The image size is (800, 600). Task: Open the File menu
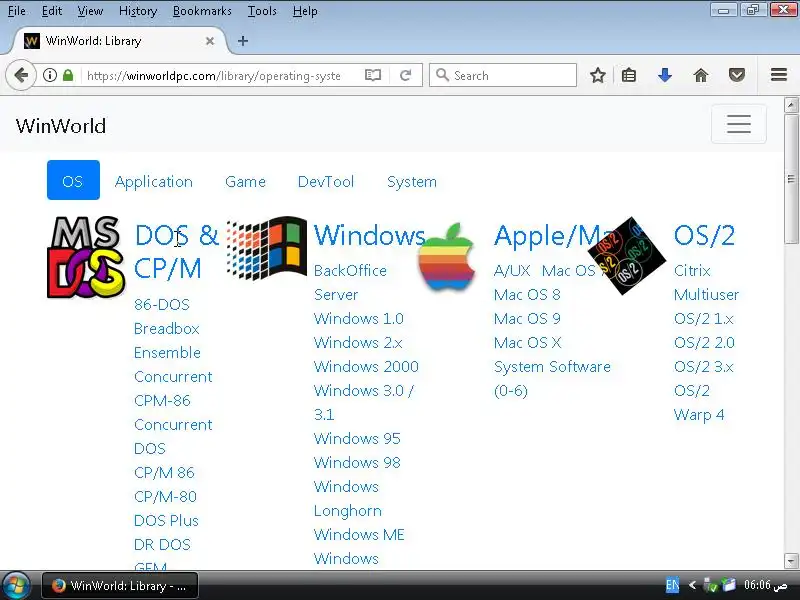(17, 11)
